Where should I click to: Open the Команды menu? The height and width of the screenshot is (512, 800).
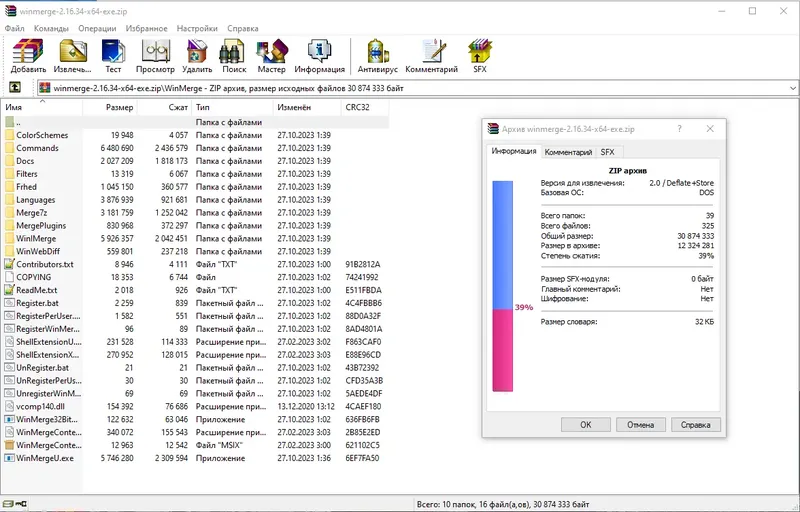click(51, 29)
